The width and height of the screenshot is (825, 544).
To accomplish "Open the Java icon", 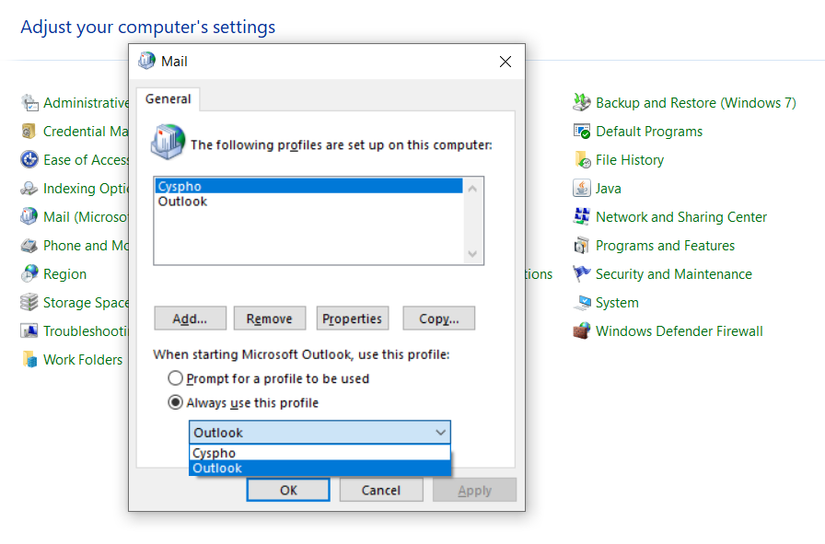I will 582,188.
